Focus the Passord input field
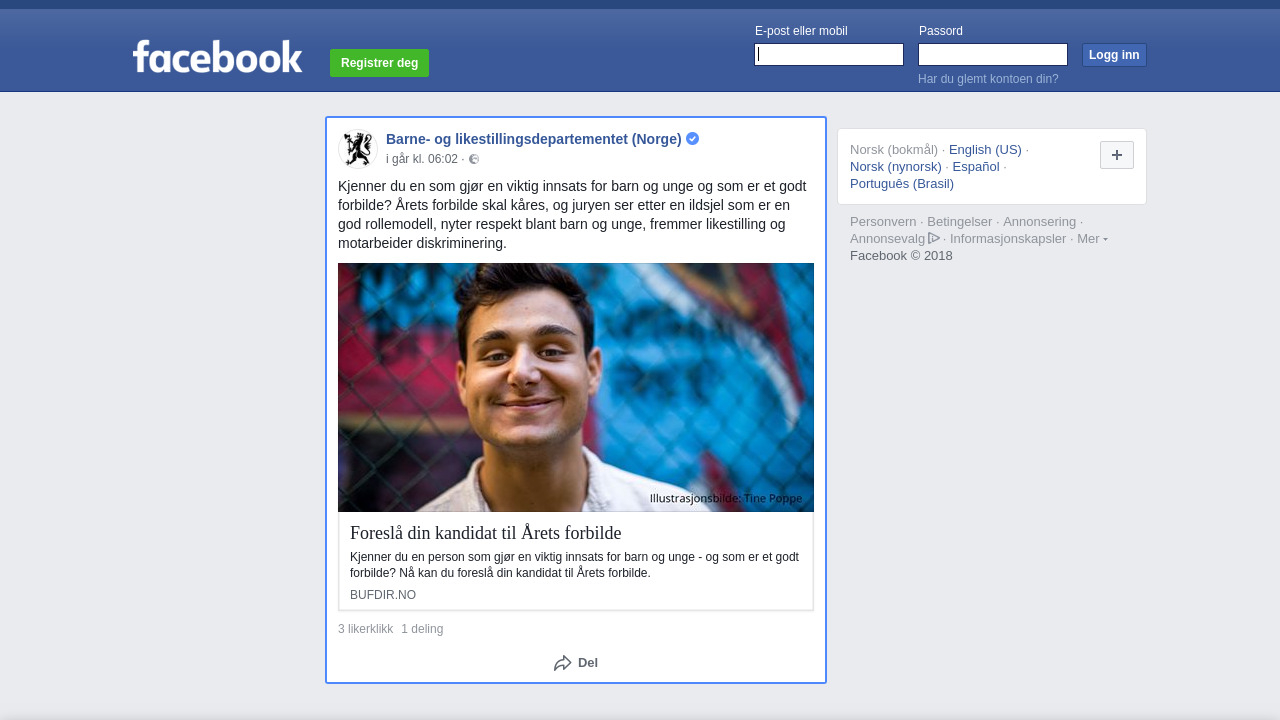 point(993,55)
